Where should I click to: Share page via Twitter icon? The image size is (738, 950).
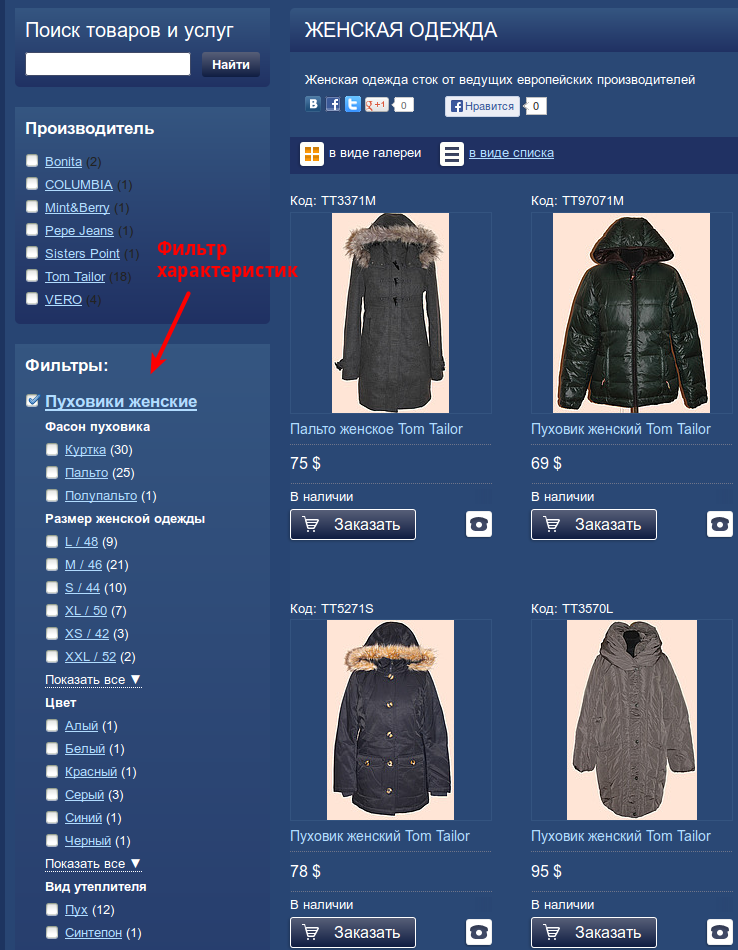pos(353,104)
